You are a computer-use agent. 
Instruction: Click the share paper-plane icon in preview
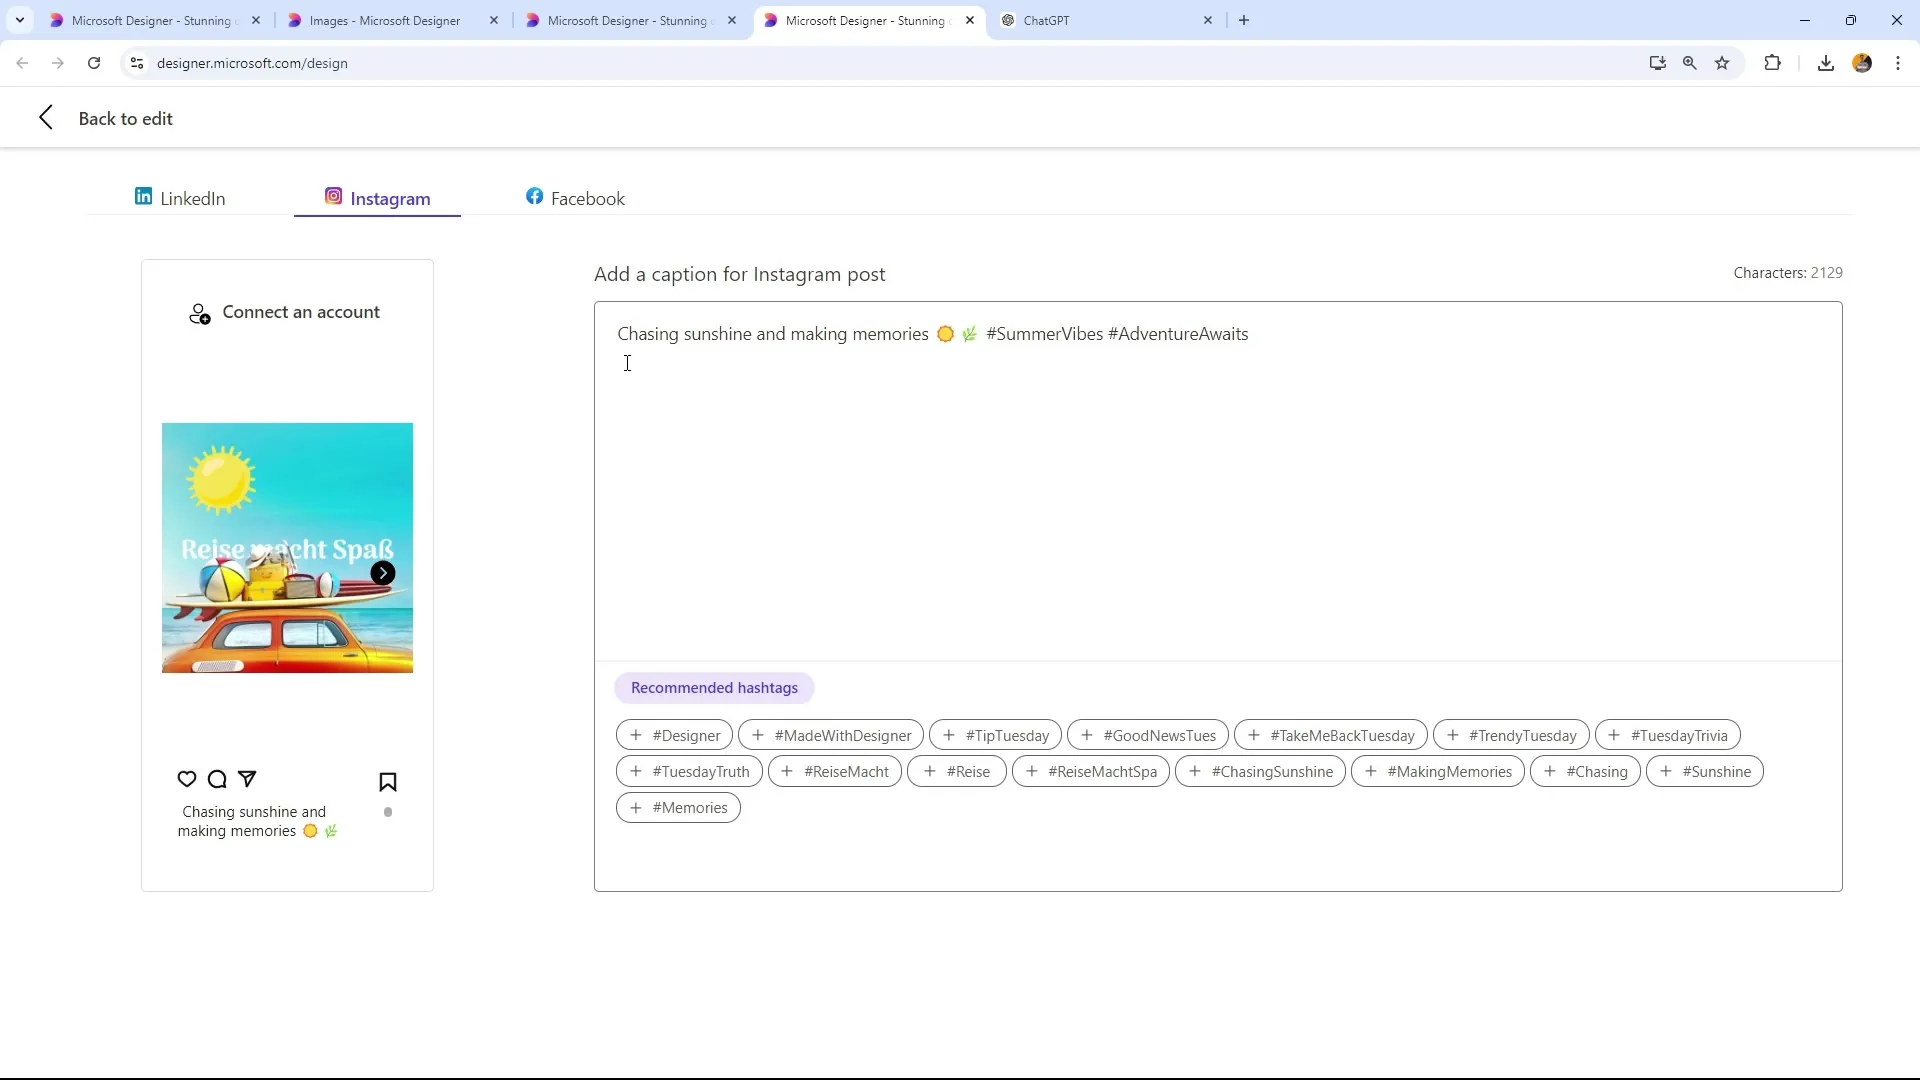click(247, 779)
